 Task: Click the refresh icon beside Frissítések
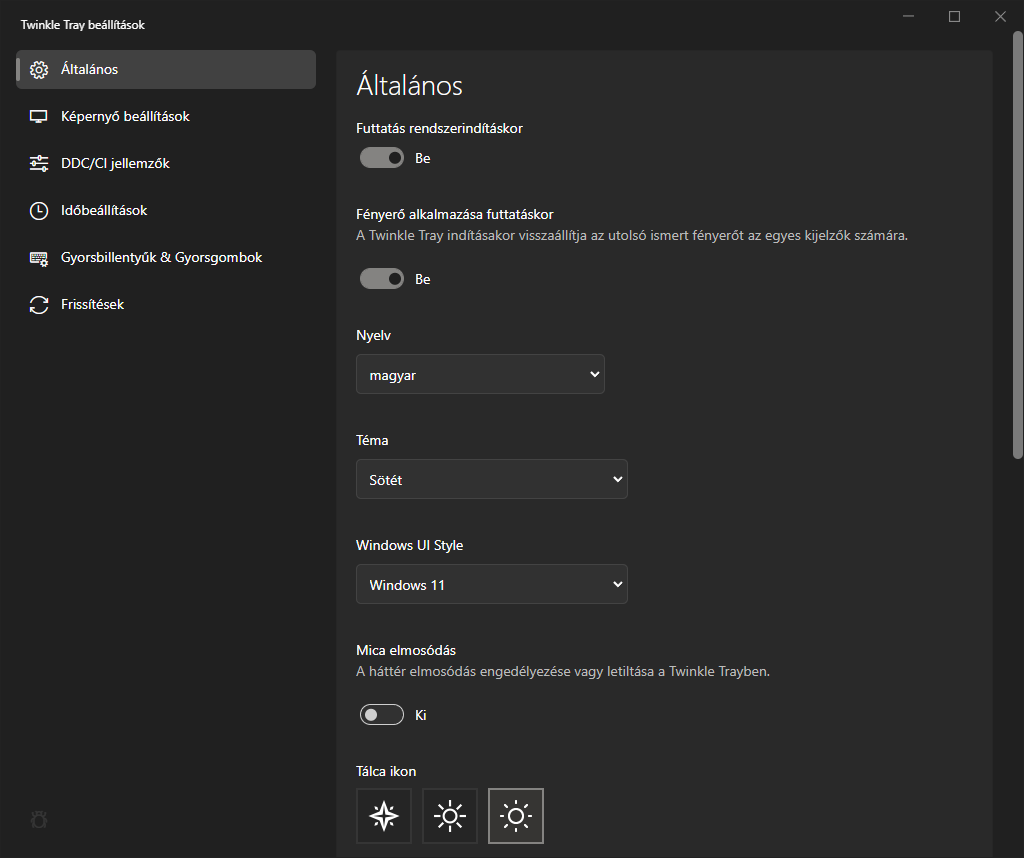[x=39, y=305]
